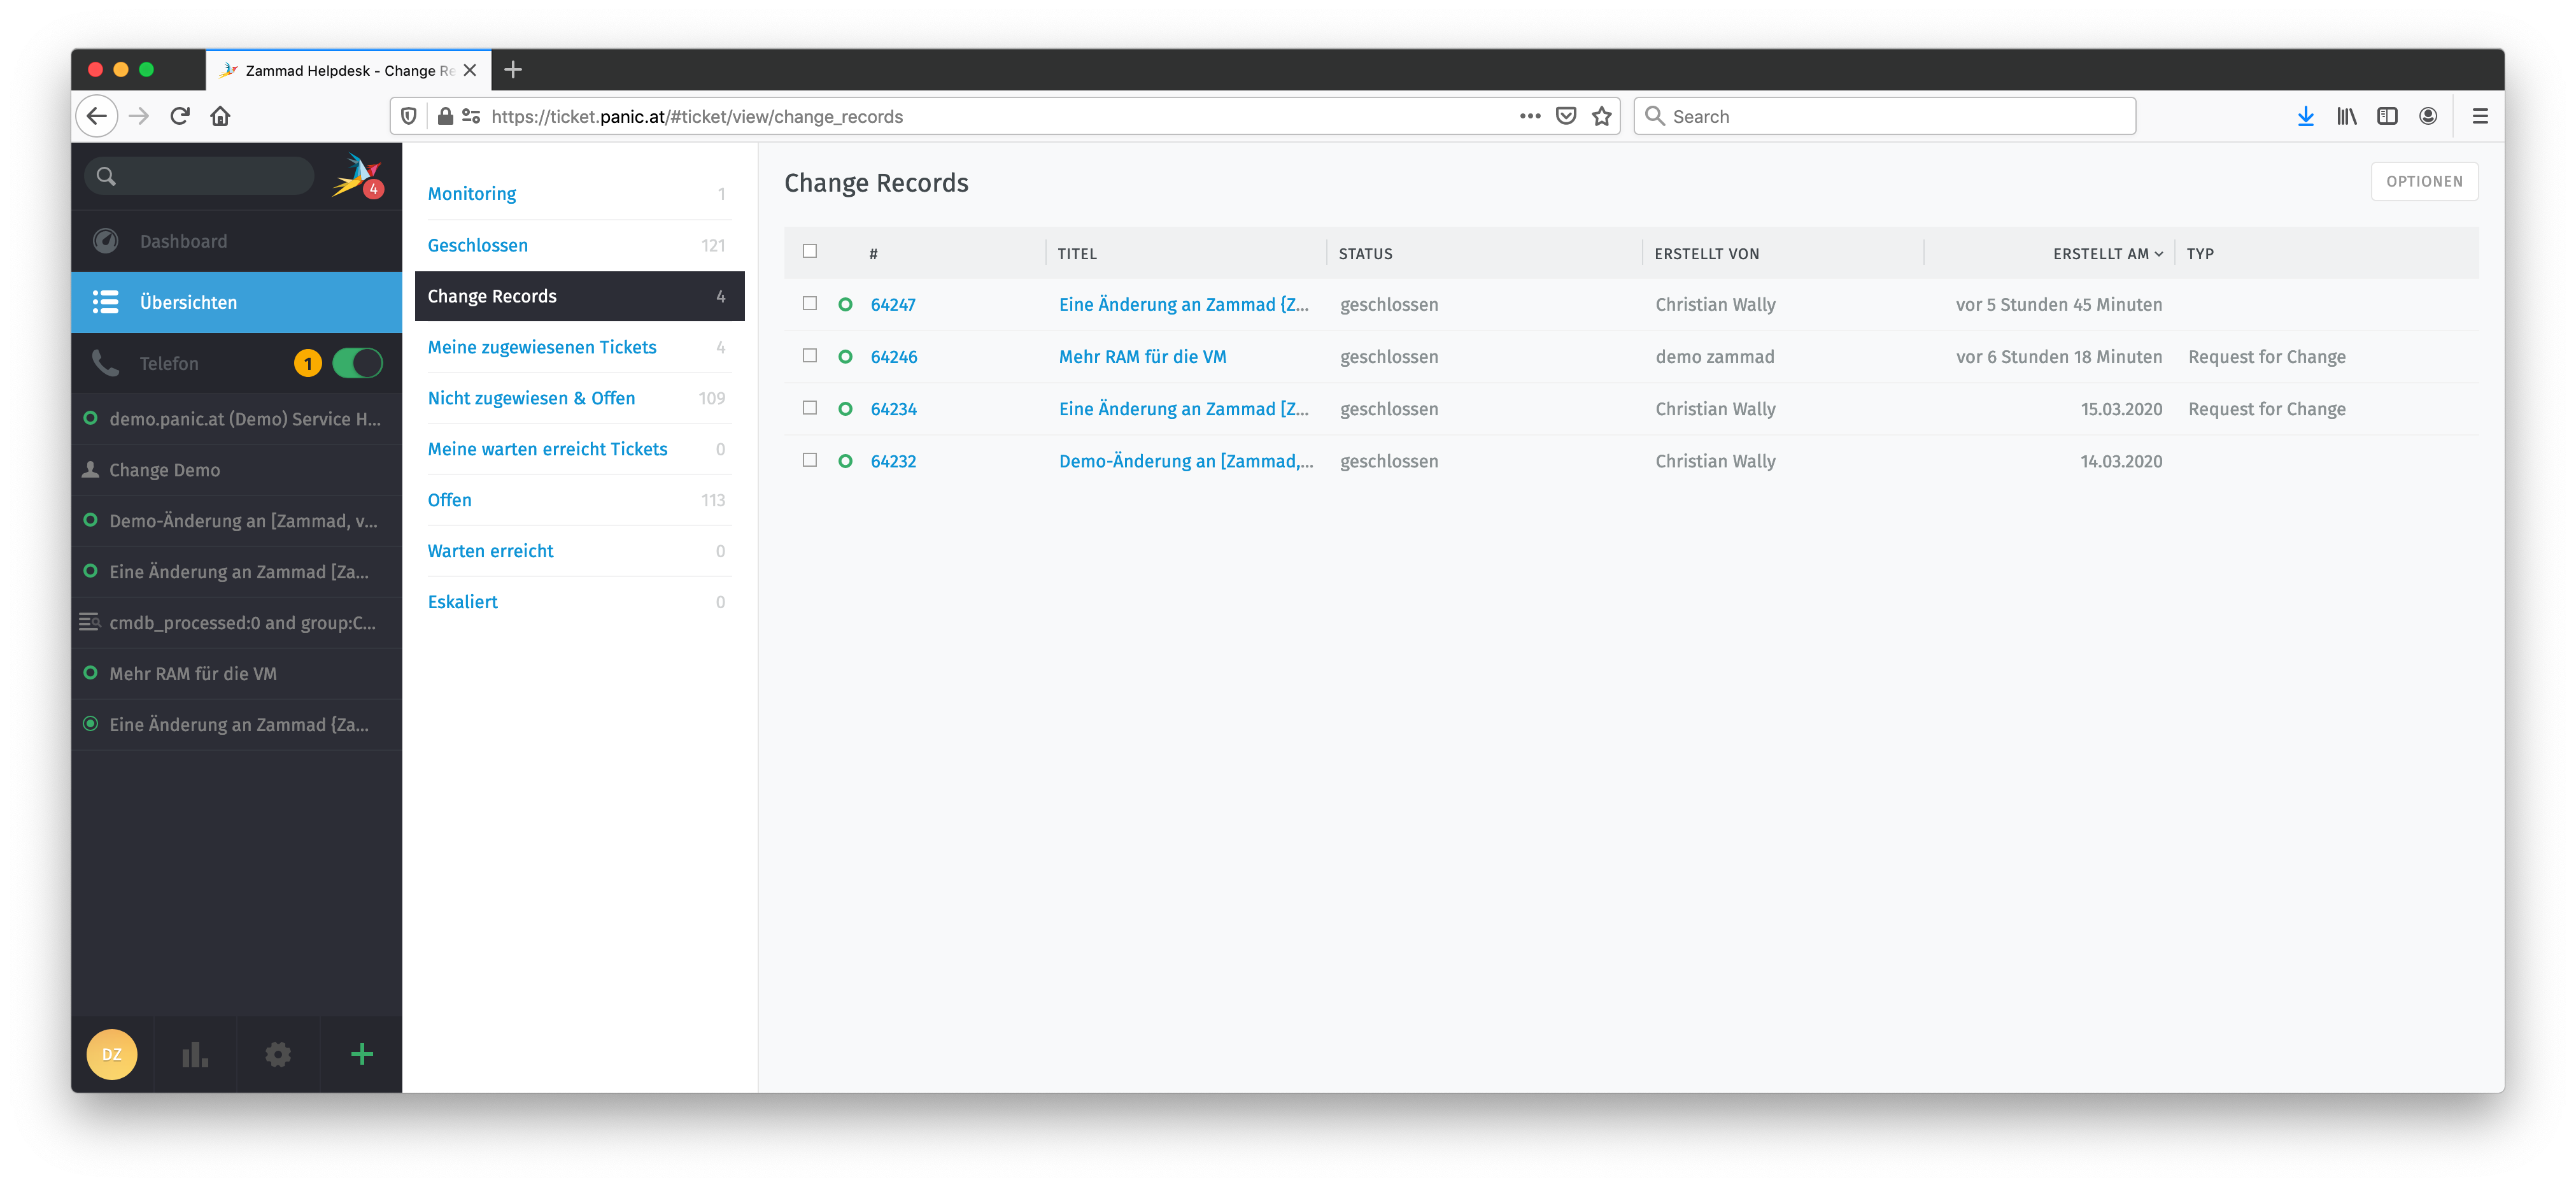
Task: Open admin settings gear icon
Action: click(278, 1054)
